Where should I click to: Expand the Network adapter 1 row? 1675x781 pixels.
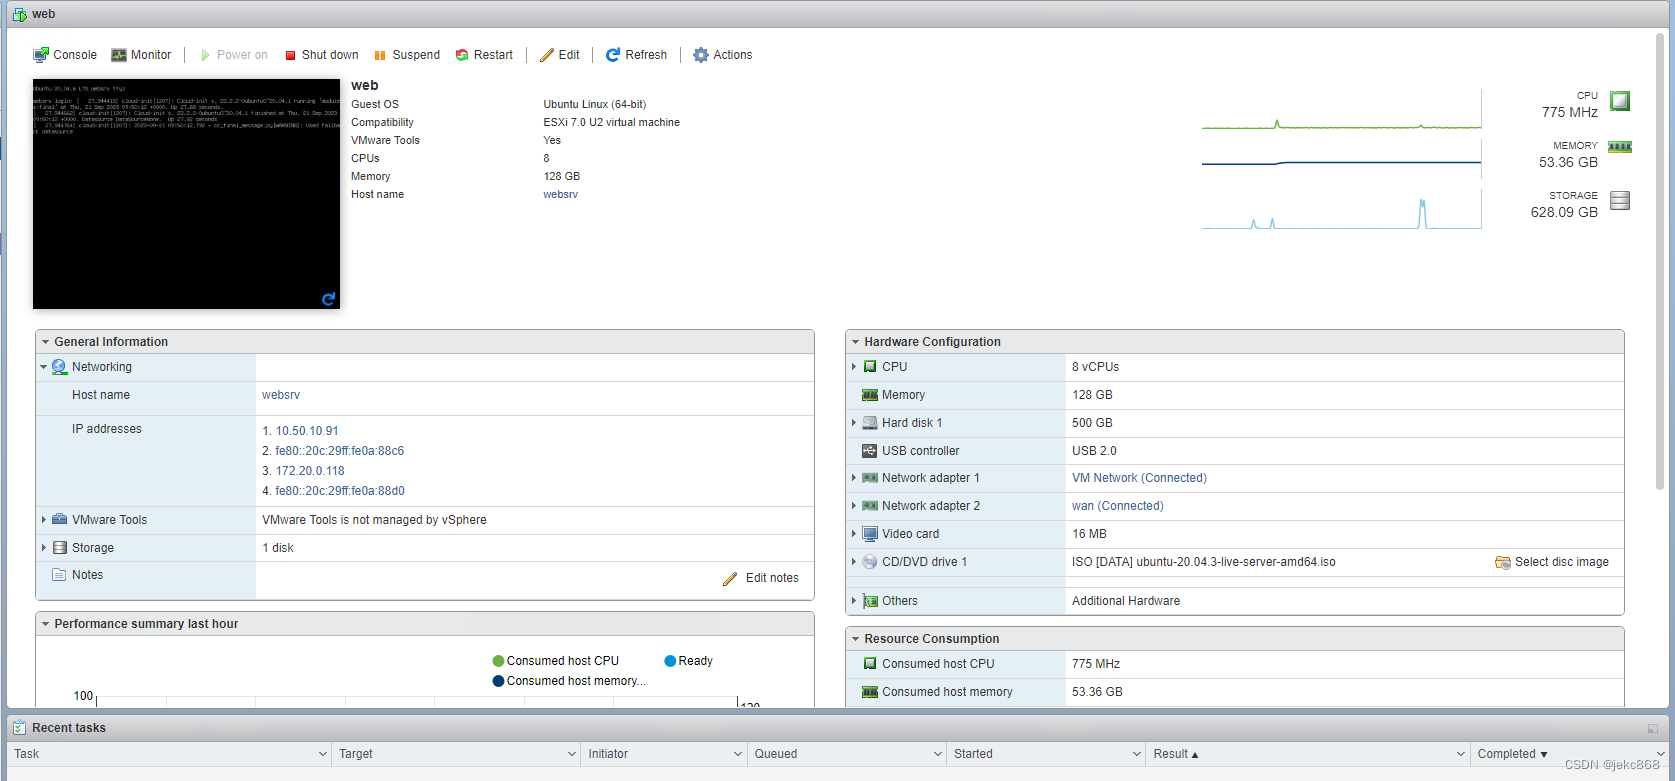(x=853, y=478)
